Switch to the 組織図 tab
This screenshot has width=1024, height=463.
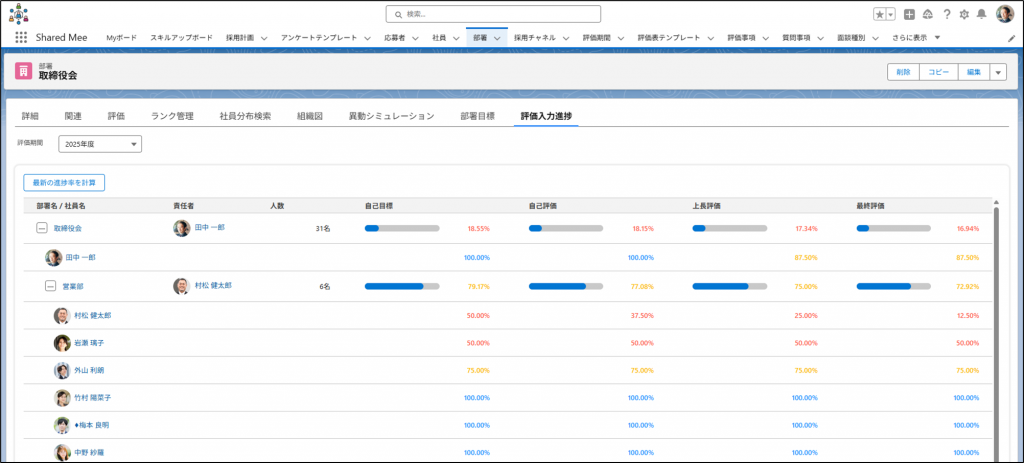[310, 116]
